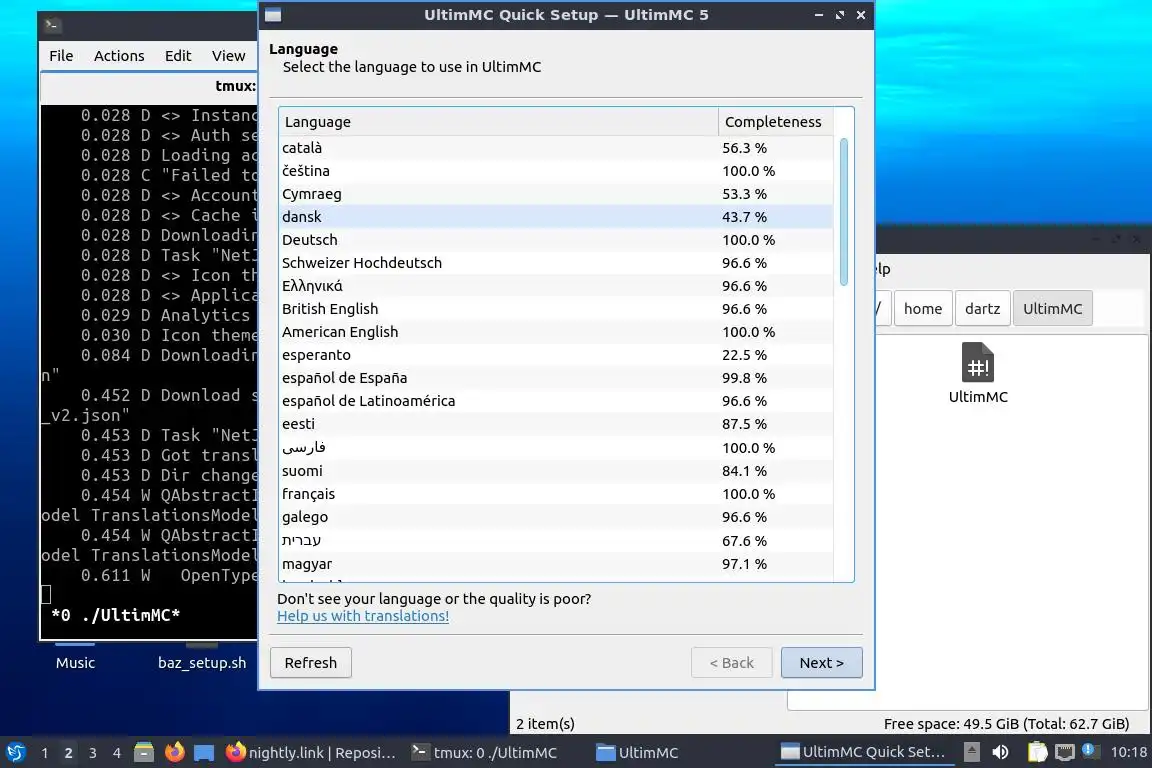The height and width of the screenshot is (768, 1152).
Task: Select the Hebrew עברית language row
Action: click(555, 540)
